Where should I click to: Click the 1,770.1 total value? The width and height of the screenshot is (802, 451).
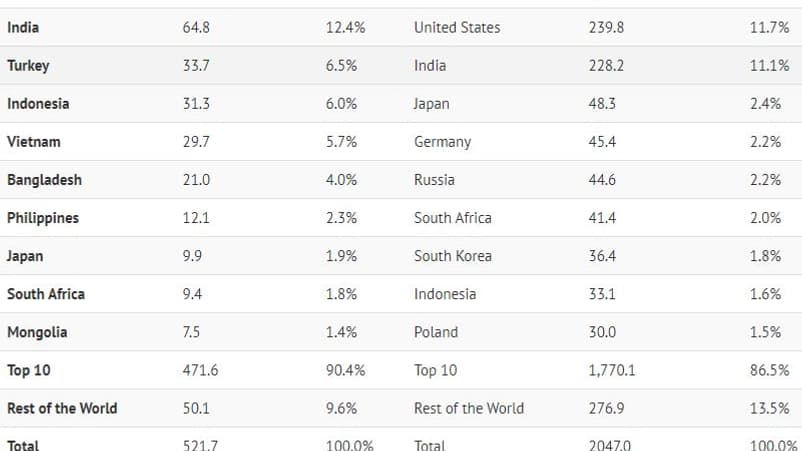click(612, 370)
